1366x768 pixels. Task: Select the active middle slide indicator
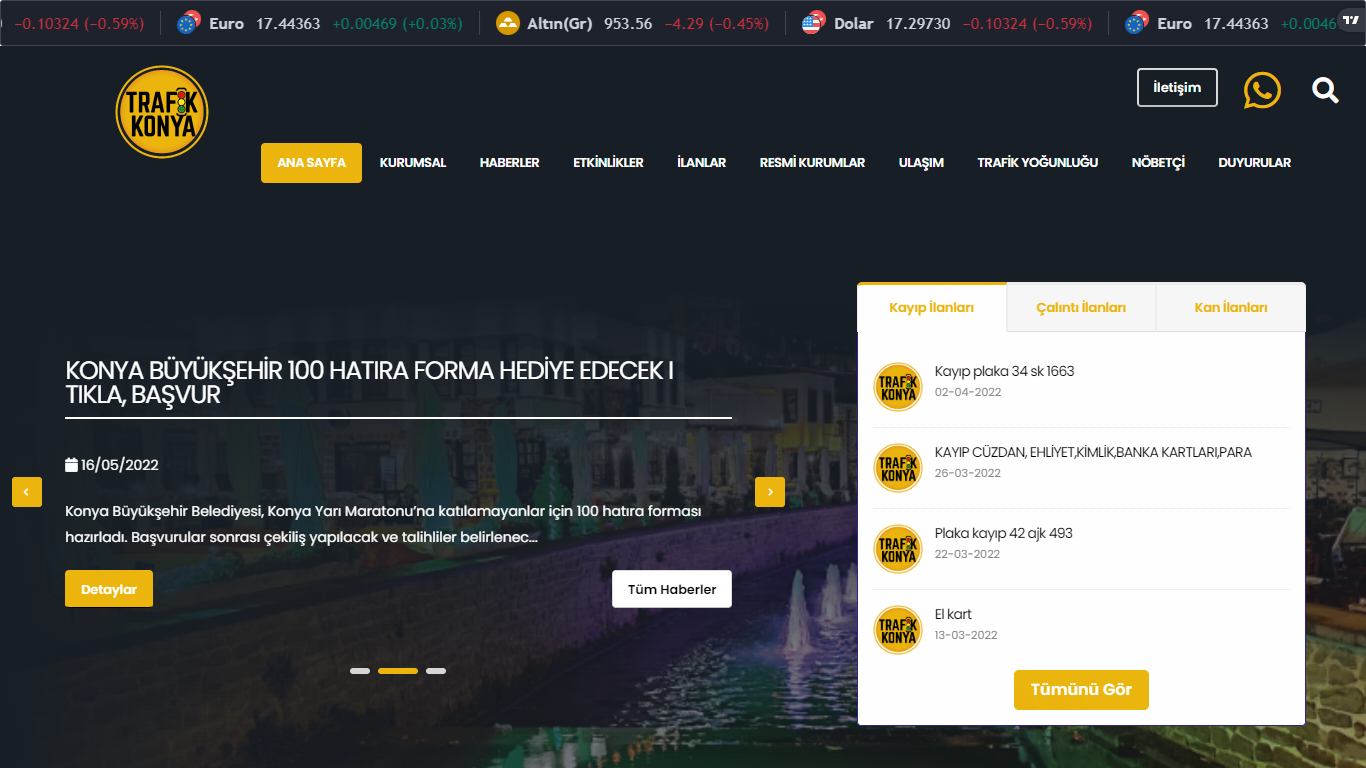click(398, 671)
